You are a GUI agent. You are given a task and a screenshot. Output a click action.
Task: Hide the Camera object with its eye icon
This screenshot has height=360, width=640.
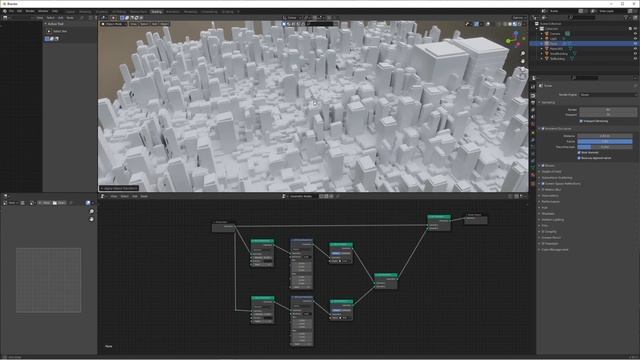635,34
